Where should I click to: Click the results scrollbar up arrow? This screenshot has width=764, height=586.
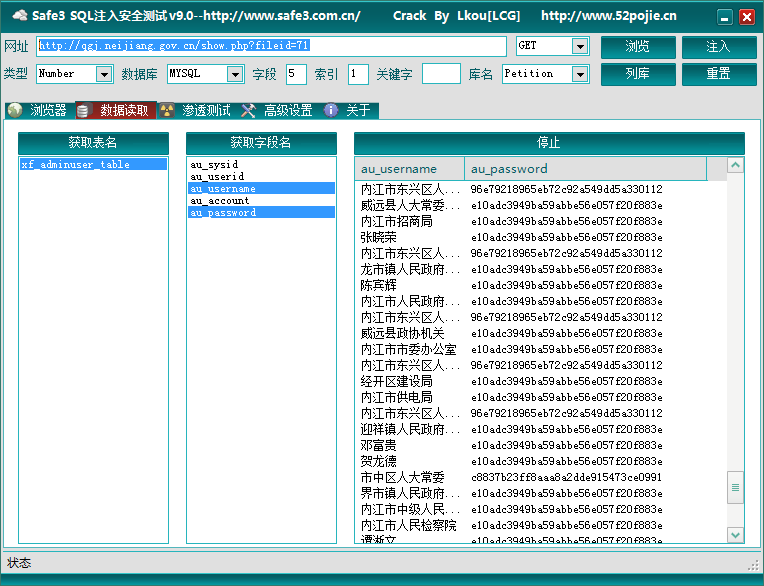735,165
